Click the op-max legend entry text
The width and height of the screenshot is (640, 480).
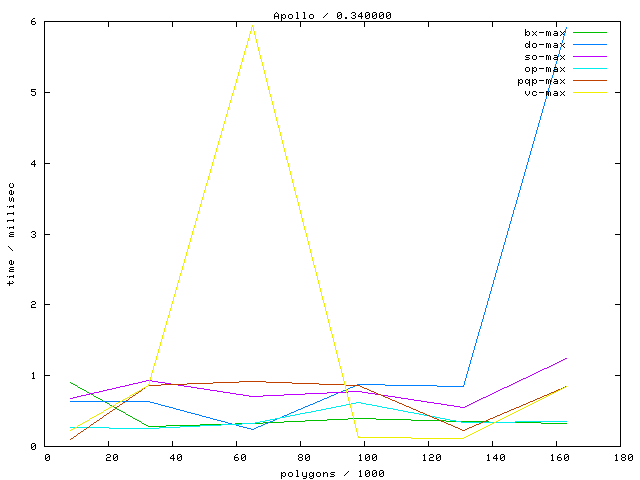pyautogui.click(x=545, y=69)
